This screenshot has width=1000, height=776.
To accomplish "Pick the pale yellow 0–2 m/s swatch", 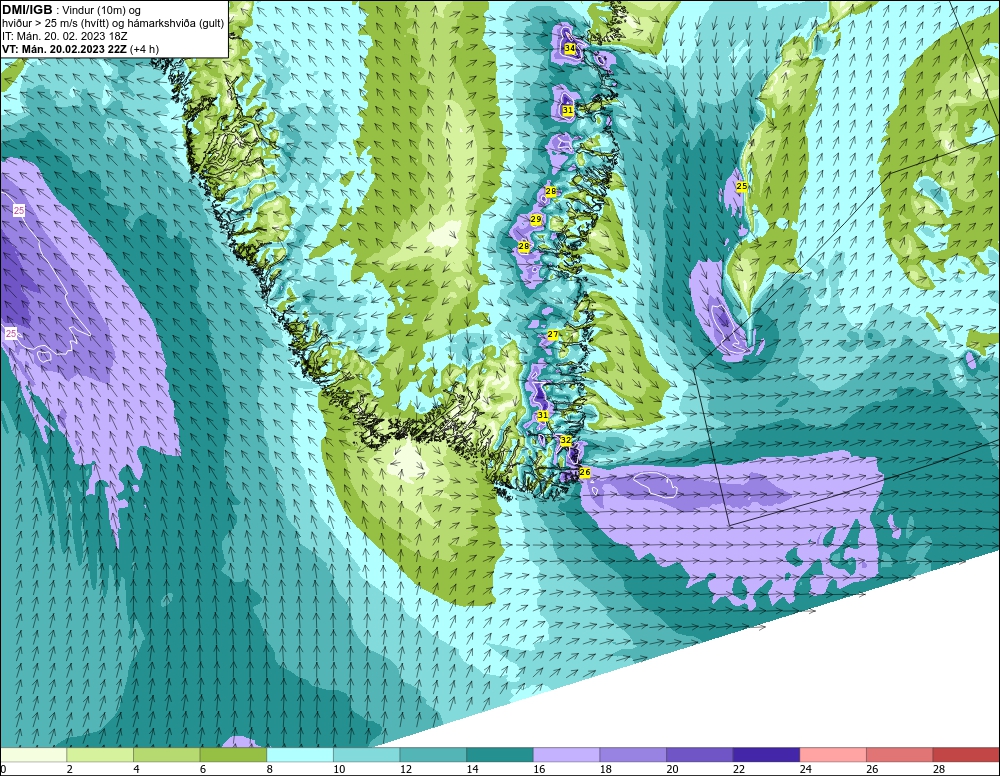I will pyautogui.click(x=33, y=755).
